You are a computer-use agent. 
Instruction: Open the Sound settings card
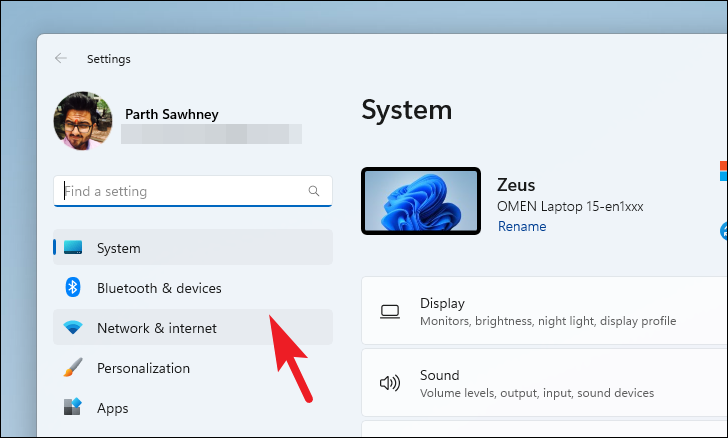(x=544, y=383)
